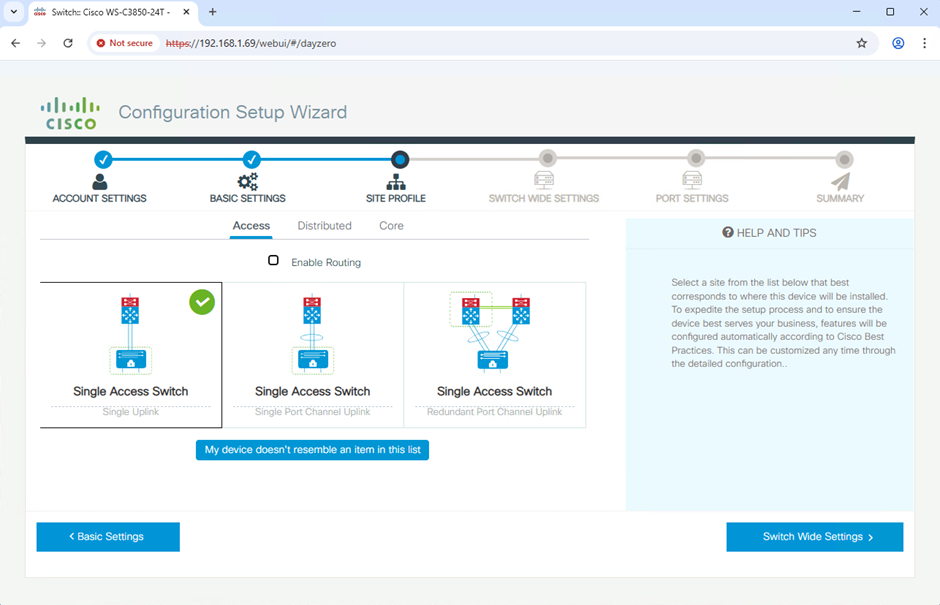940x605 pixels.
Task: Click the Single Port Channel Uplink caption
Action: [x=312, y=412]
